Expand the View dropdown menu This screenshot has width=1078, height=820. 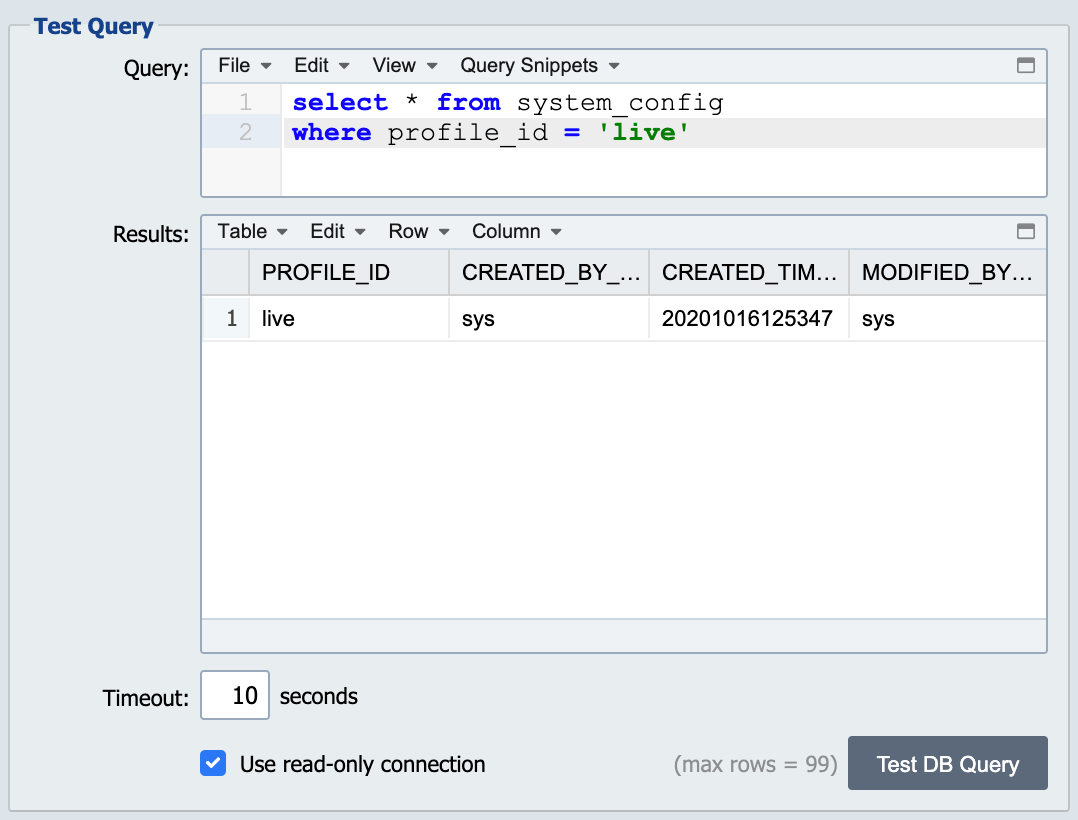click(x=405, y=65)
